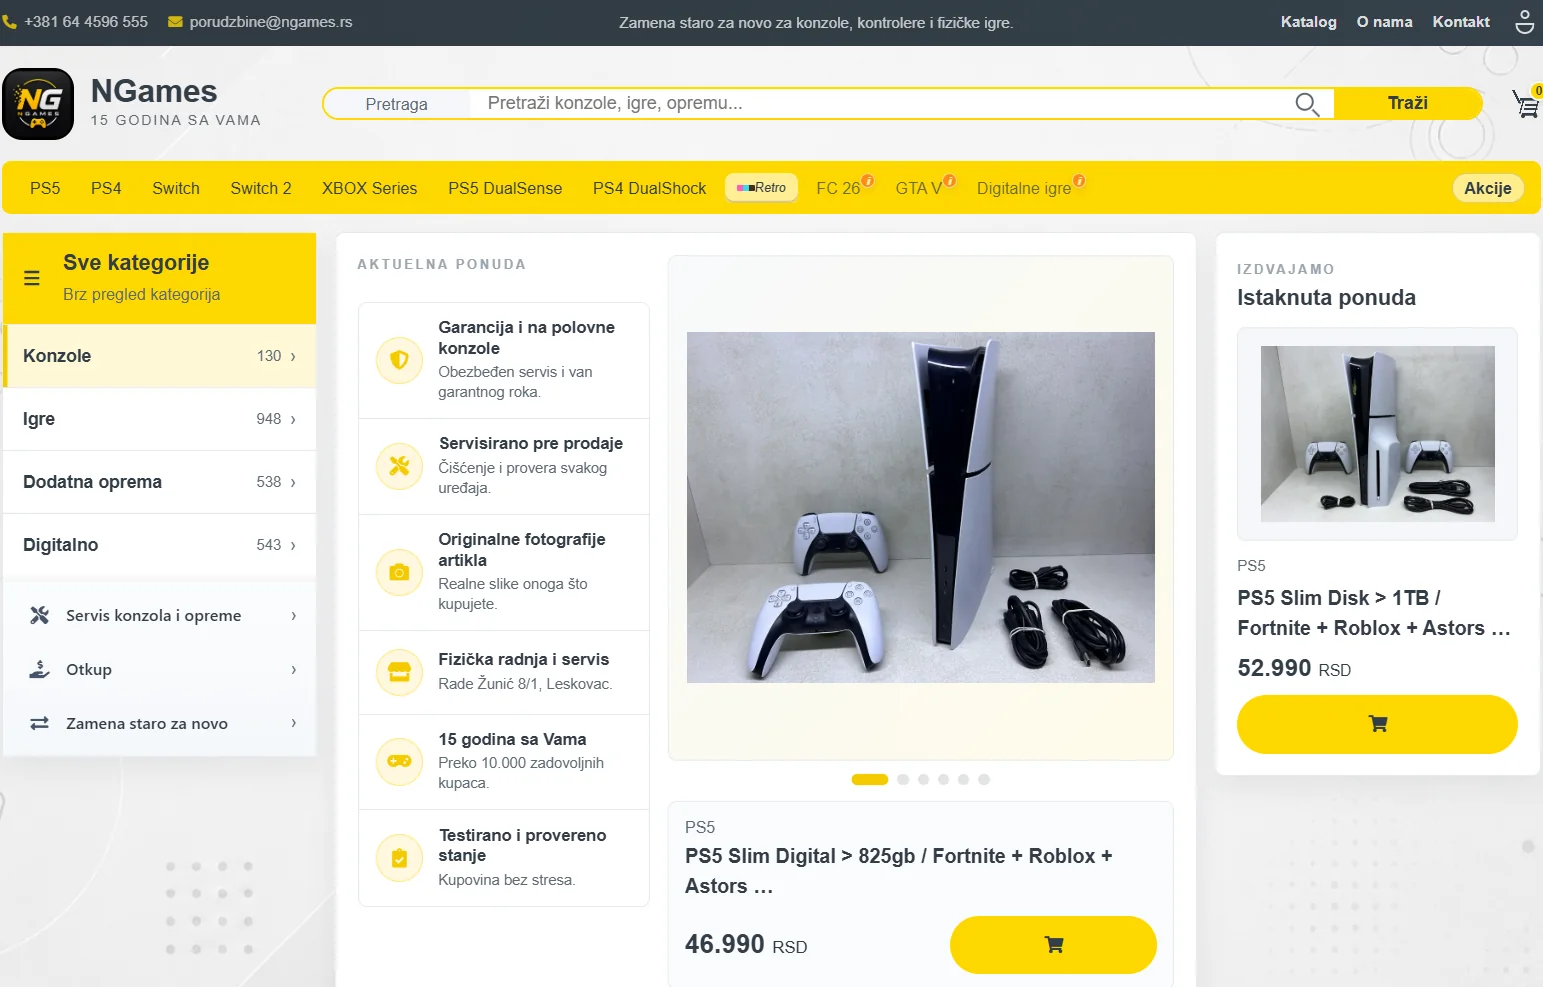Open the featured PS5 Slim Disk thumbnail
This screenshot has height=987, width=1543.
1377,434
